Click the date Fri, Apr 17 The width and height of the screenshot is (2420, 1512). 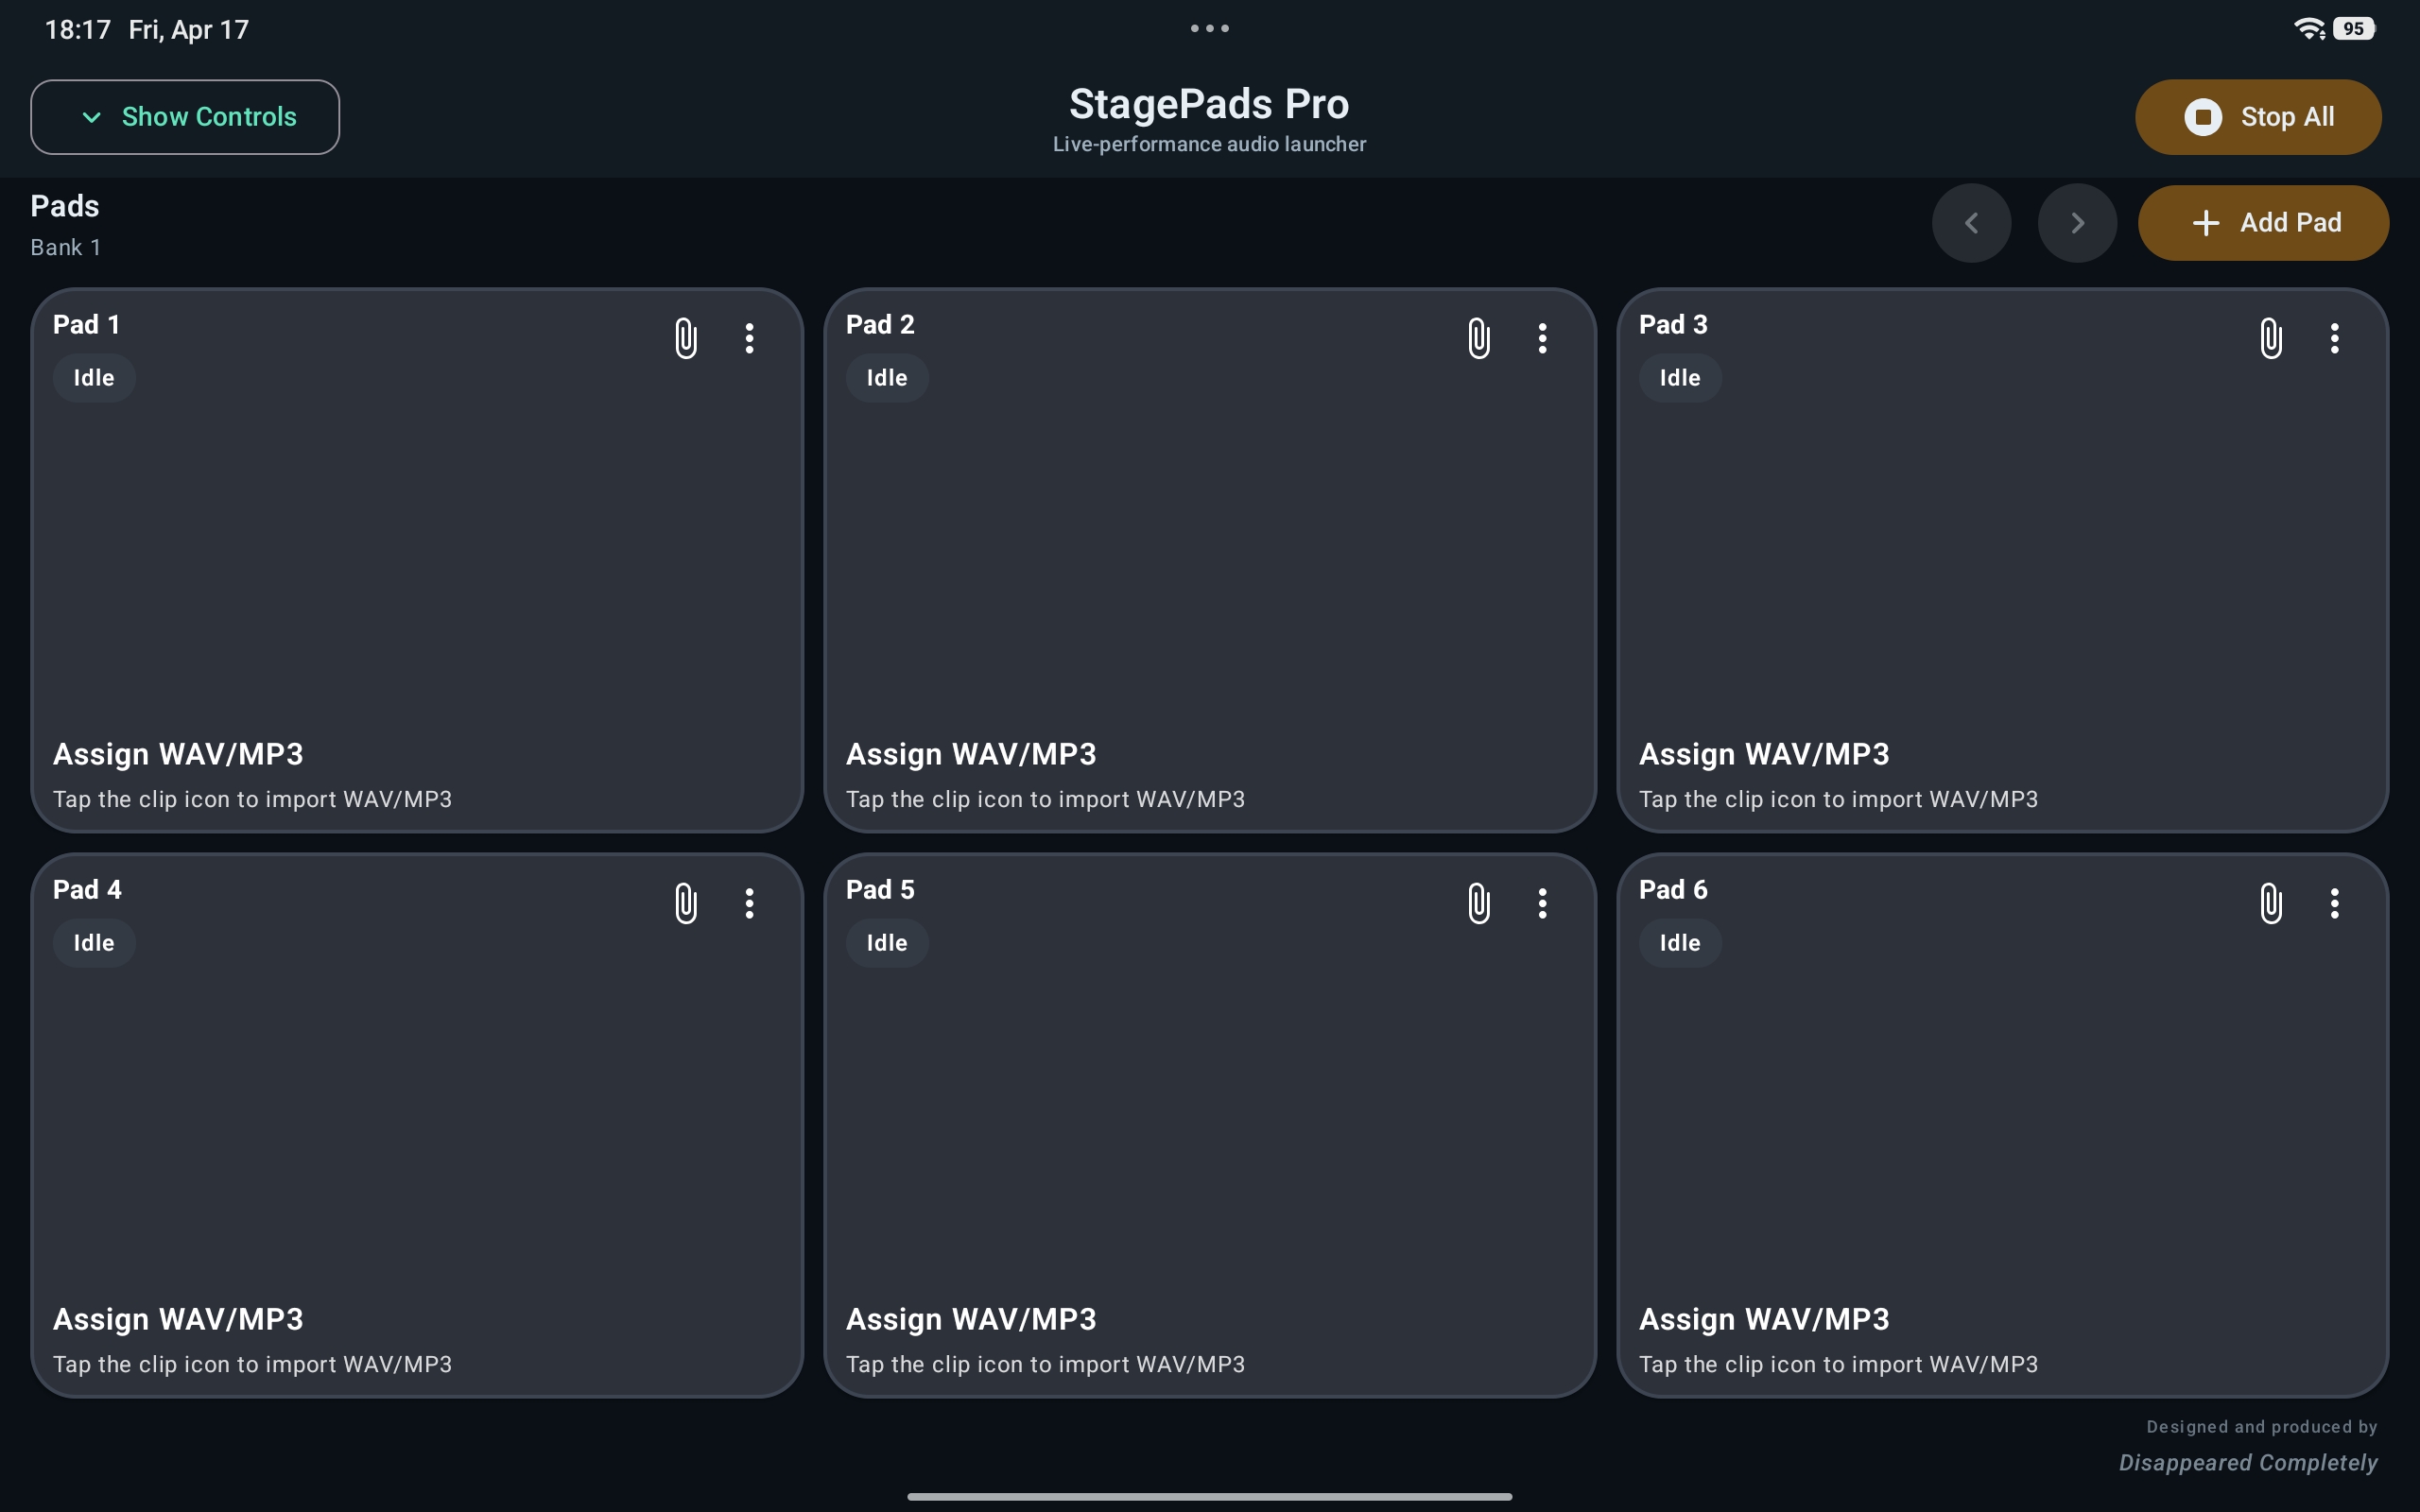(x=189, y=29)
